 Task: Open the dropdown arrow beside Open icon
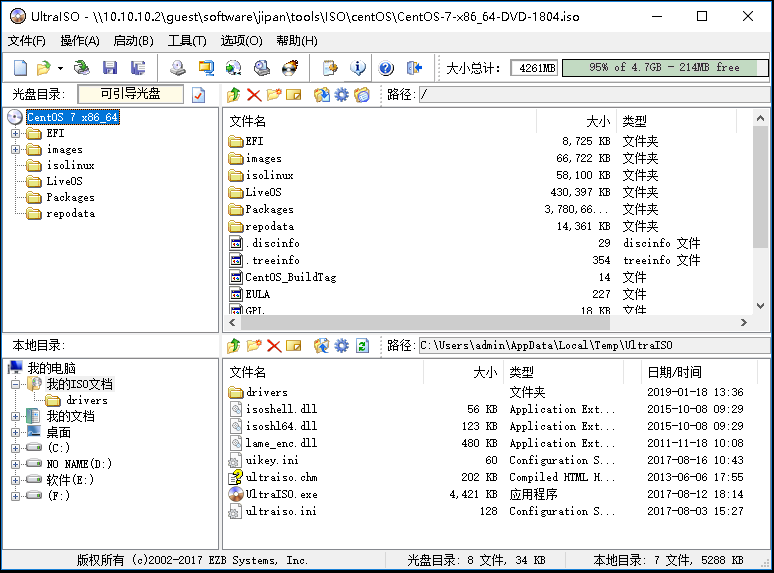(x=60, y=68)
